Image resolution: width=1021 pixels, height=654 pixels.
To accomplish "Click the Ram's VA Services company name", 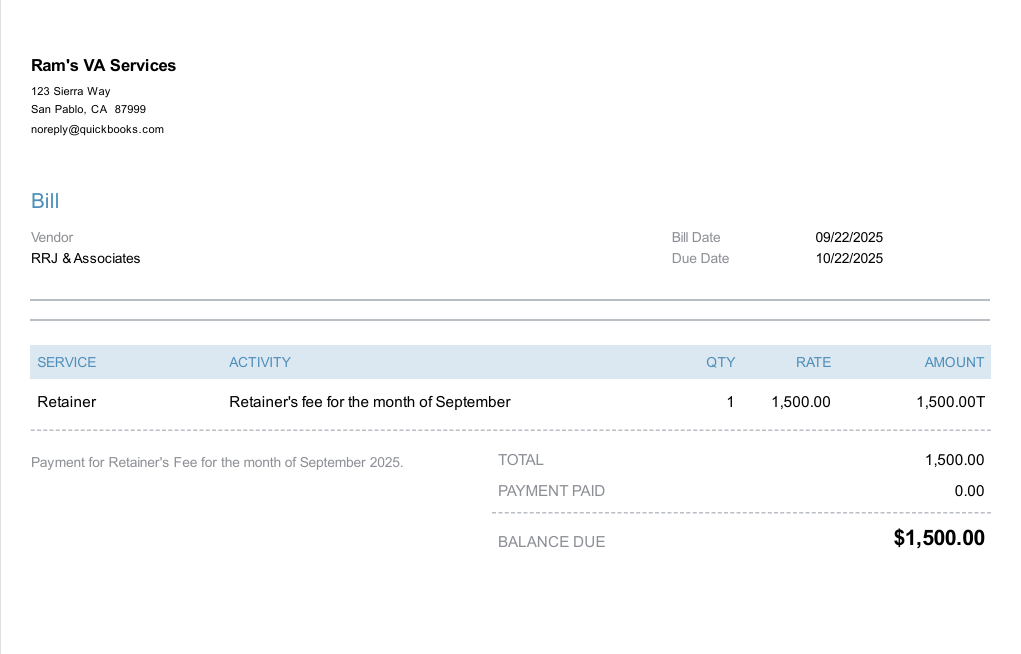I will tap(103, 66).
